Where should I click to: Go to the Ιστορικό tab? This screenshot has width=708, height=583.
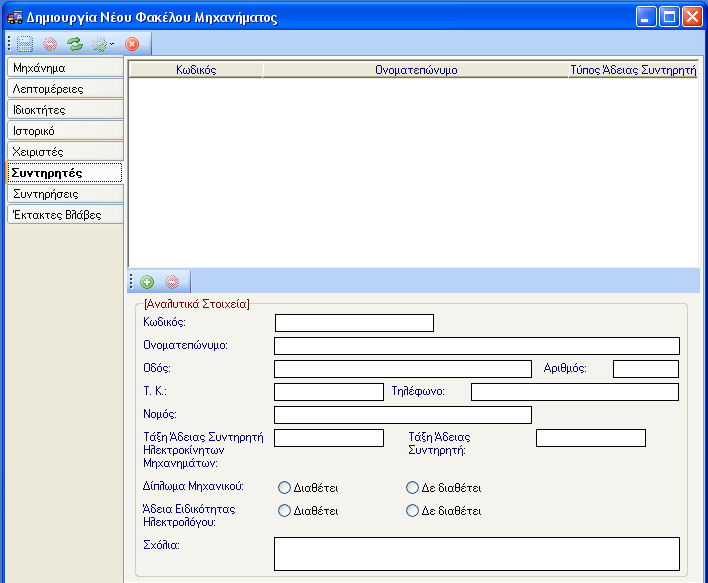[65, 131]
